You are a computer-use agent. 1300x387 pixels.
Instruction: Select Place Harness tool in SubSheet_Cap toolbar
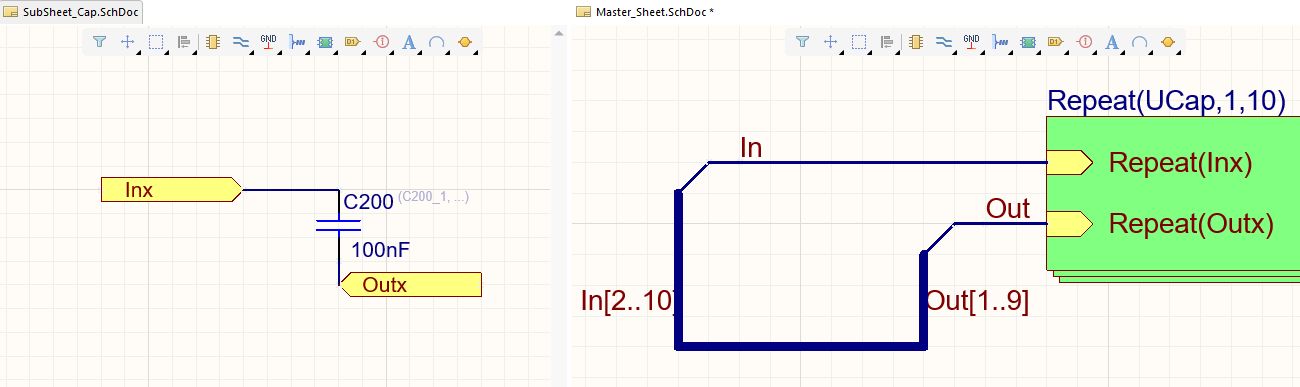coord(297,42)
